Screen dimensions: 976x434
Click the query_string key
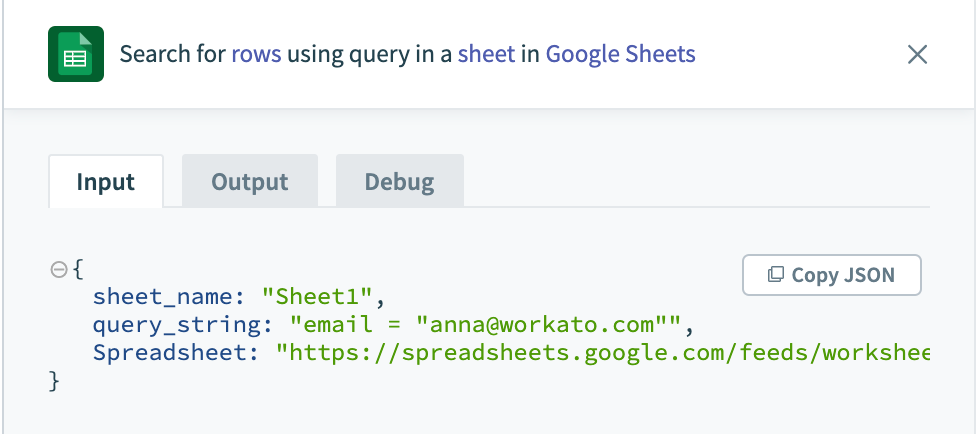pos(186,325)
